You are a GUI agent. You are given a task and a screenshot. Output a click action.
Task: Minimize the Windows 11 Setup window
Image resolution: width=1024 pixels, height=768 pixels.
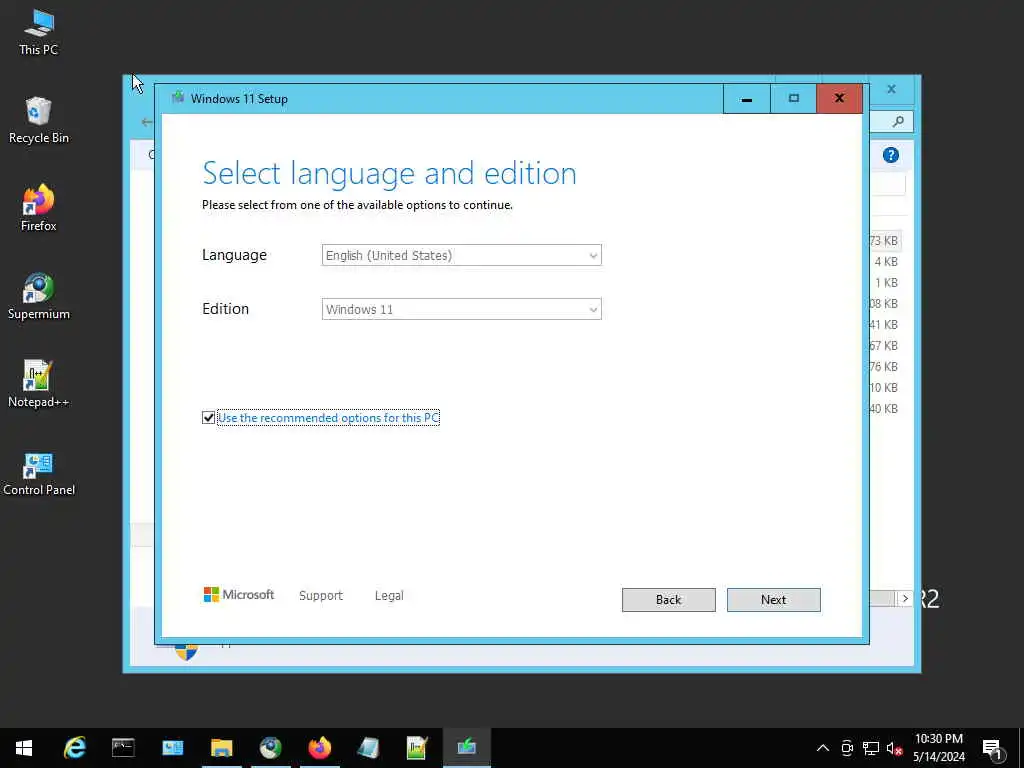[x=746, y=99]
